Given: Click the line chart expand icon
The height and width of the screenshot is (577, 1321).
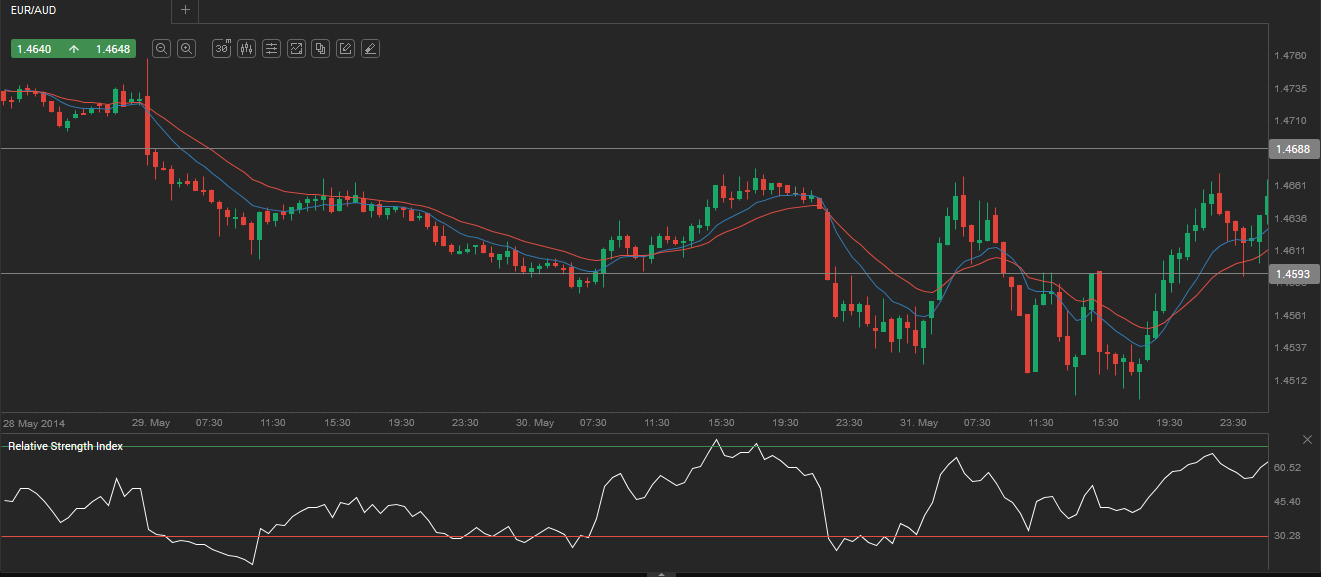Looking at the screenshot, I should 296,48.
